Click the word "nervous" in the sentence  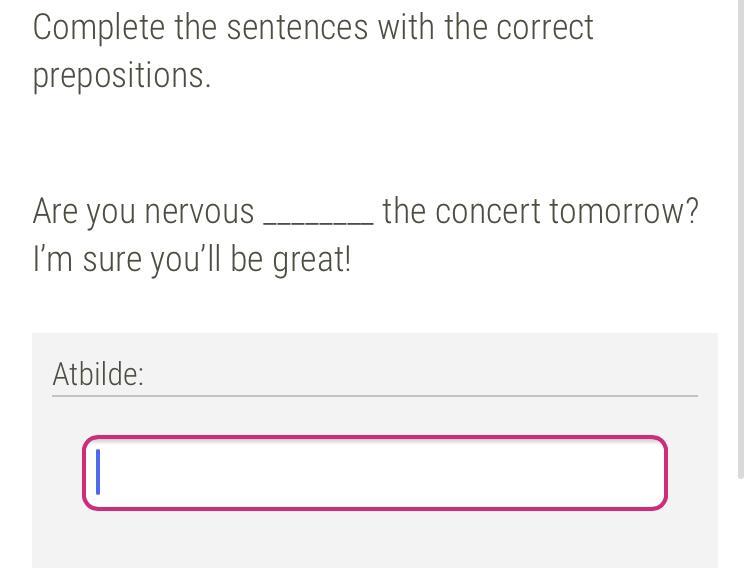click(x=199, y=212)
